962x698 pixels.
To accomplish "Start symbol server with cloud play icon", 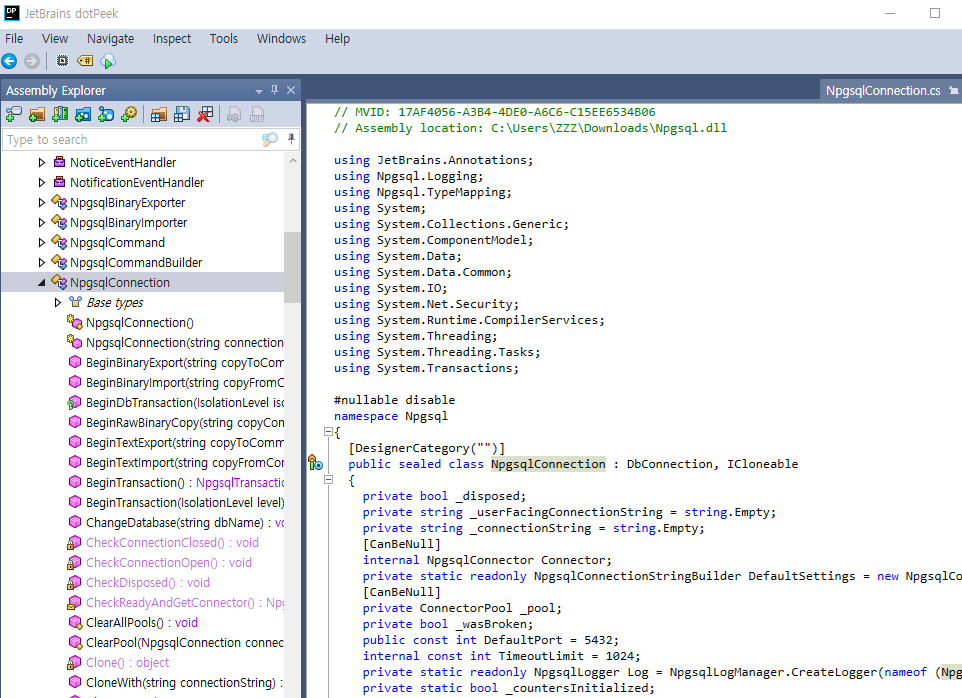I will pyautogui.click(x=108, y=61).
